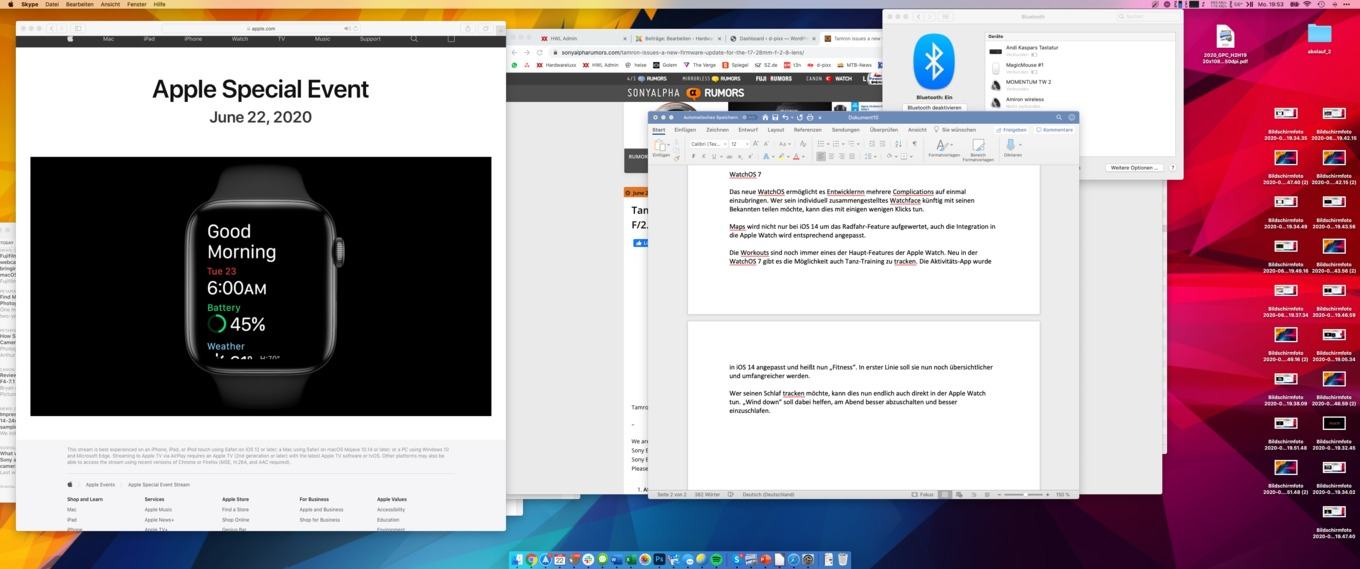Adjust the zoom slider in Word status bar

[x=1023, y=494]
